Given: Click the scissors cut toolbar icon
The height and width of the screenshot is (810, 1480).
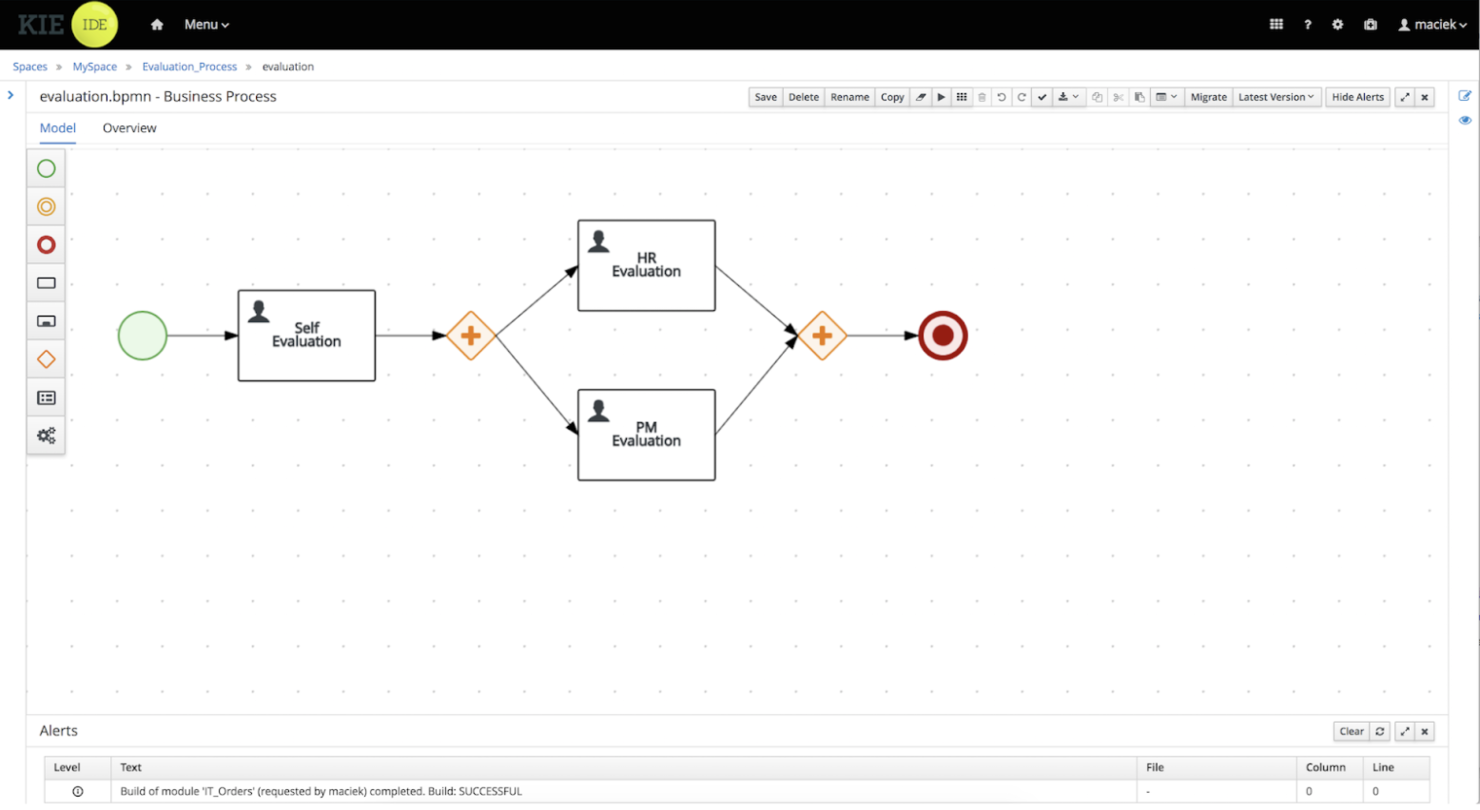Looking at the screenshot, I should click(x=1118, y=97).
